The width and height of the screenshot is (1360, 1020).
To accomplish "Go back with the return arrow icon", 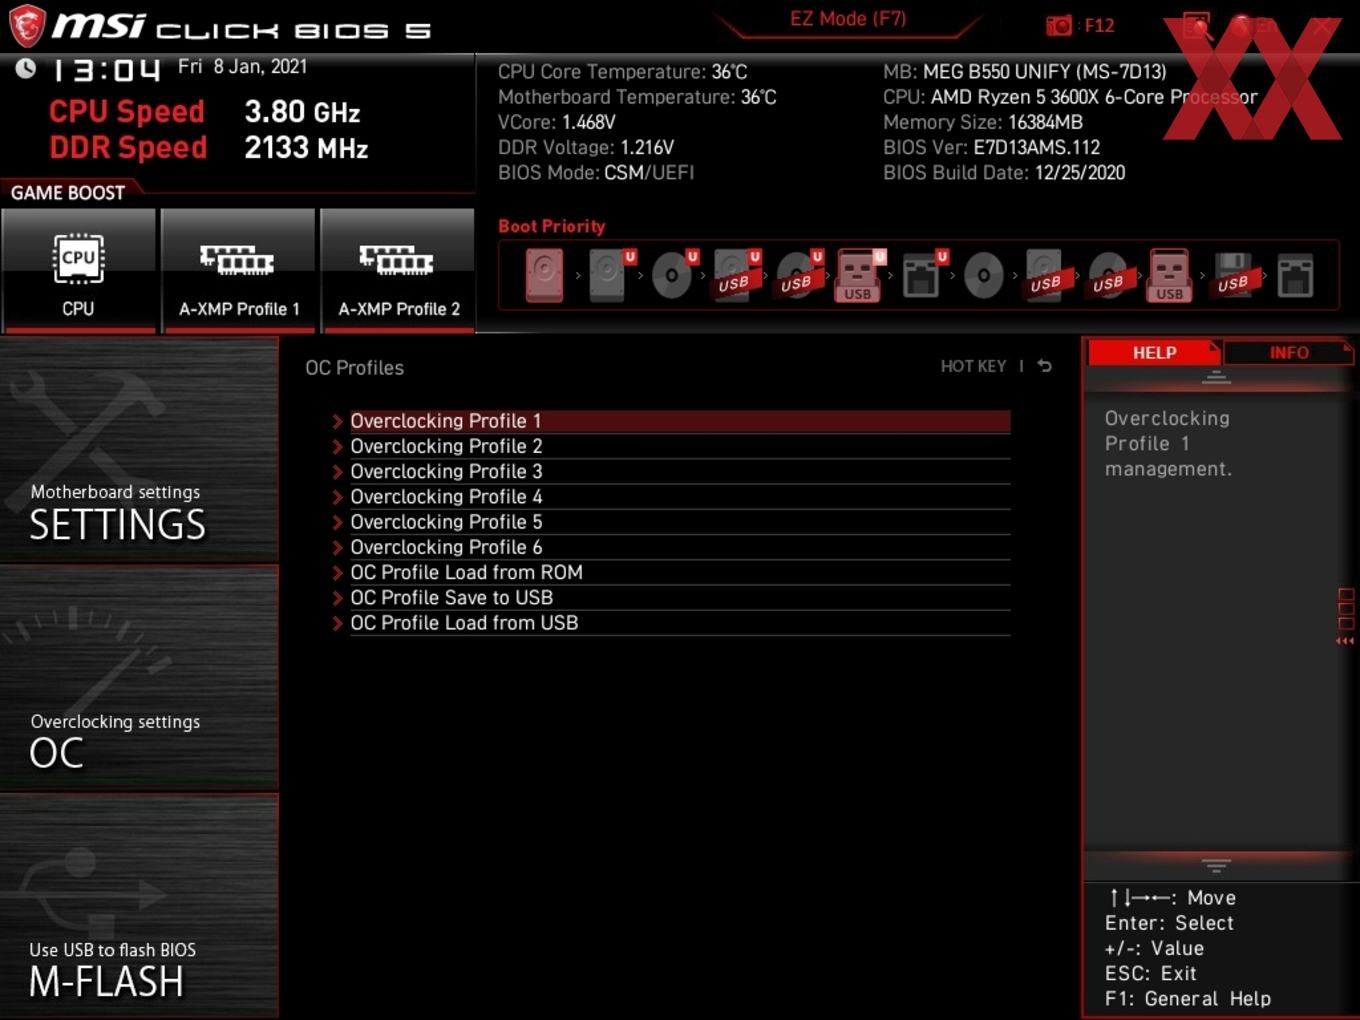I will tap(1045, 366).
